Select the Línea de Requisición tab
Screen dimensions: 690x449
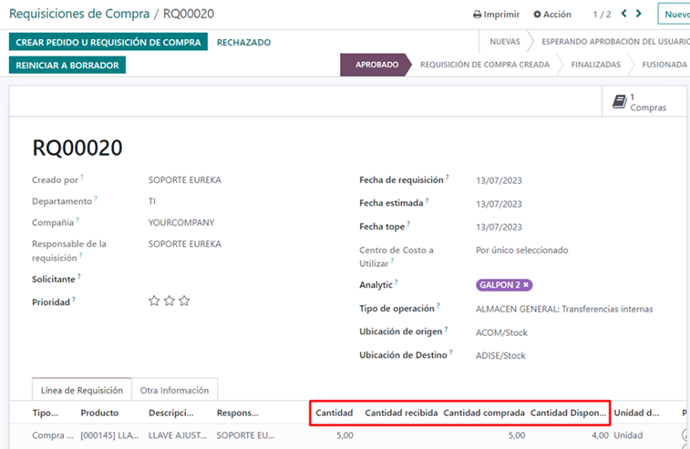(81, 390)
